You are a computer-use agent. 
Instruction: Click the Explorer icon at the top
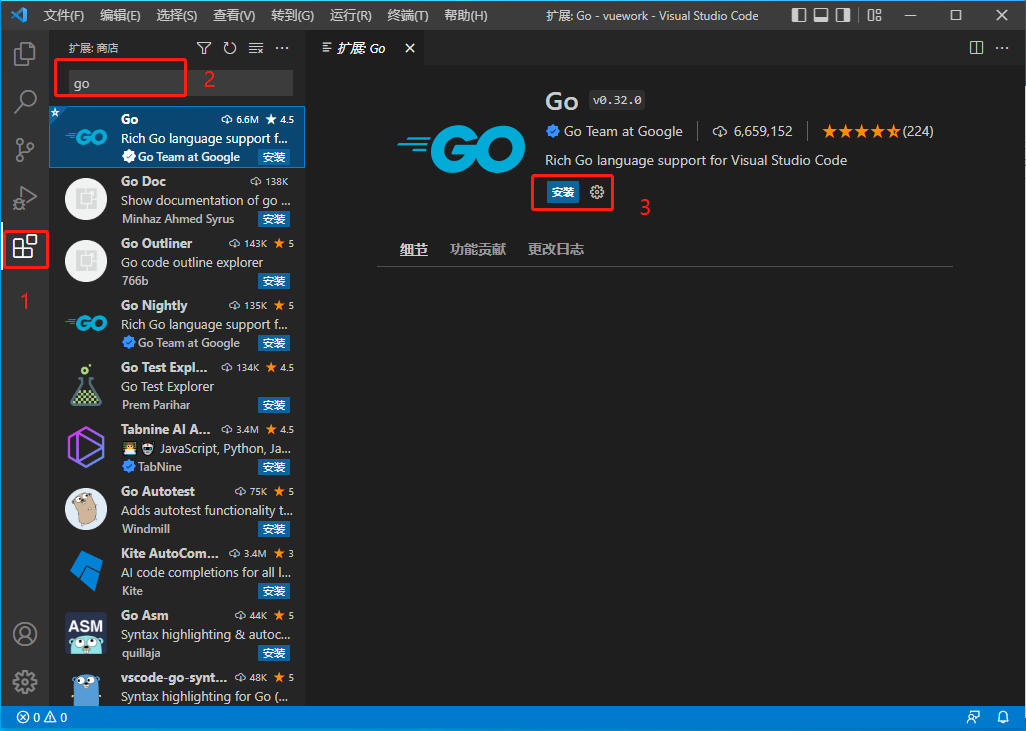[24, 54]
